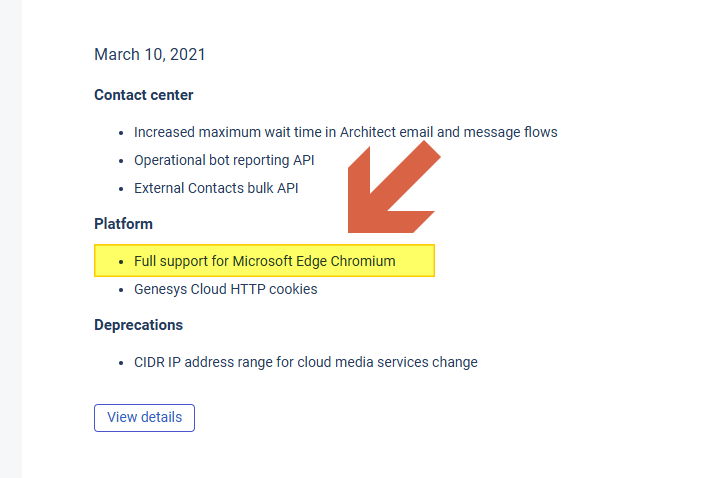This screenshot has height=478, width=710.
Task: Click bullet before Genesys Cloud HTTP cookies
Action: click(x=121, y=290)
